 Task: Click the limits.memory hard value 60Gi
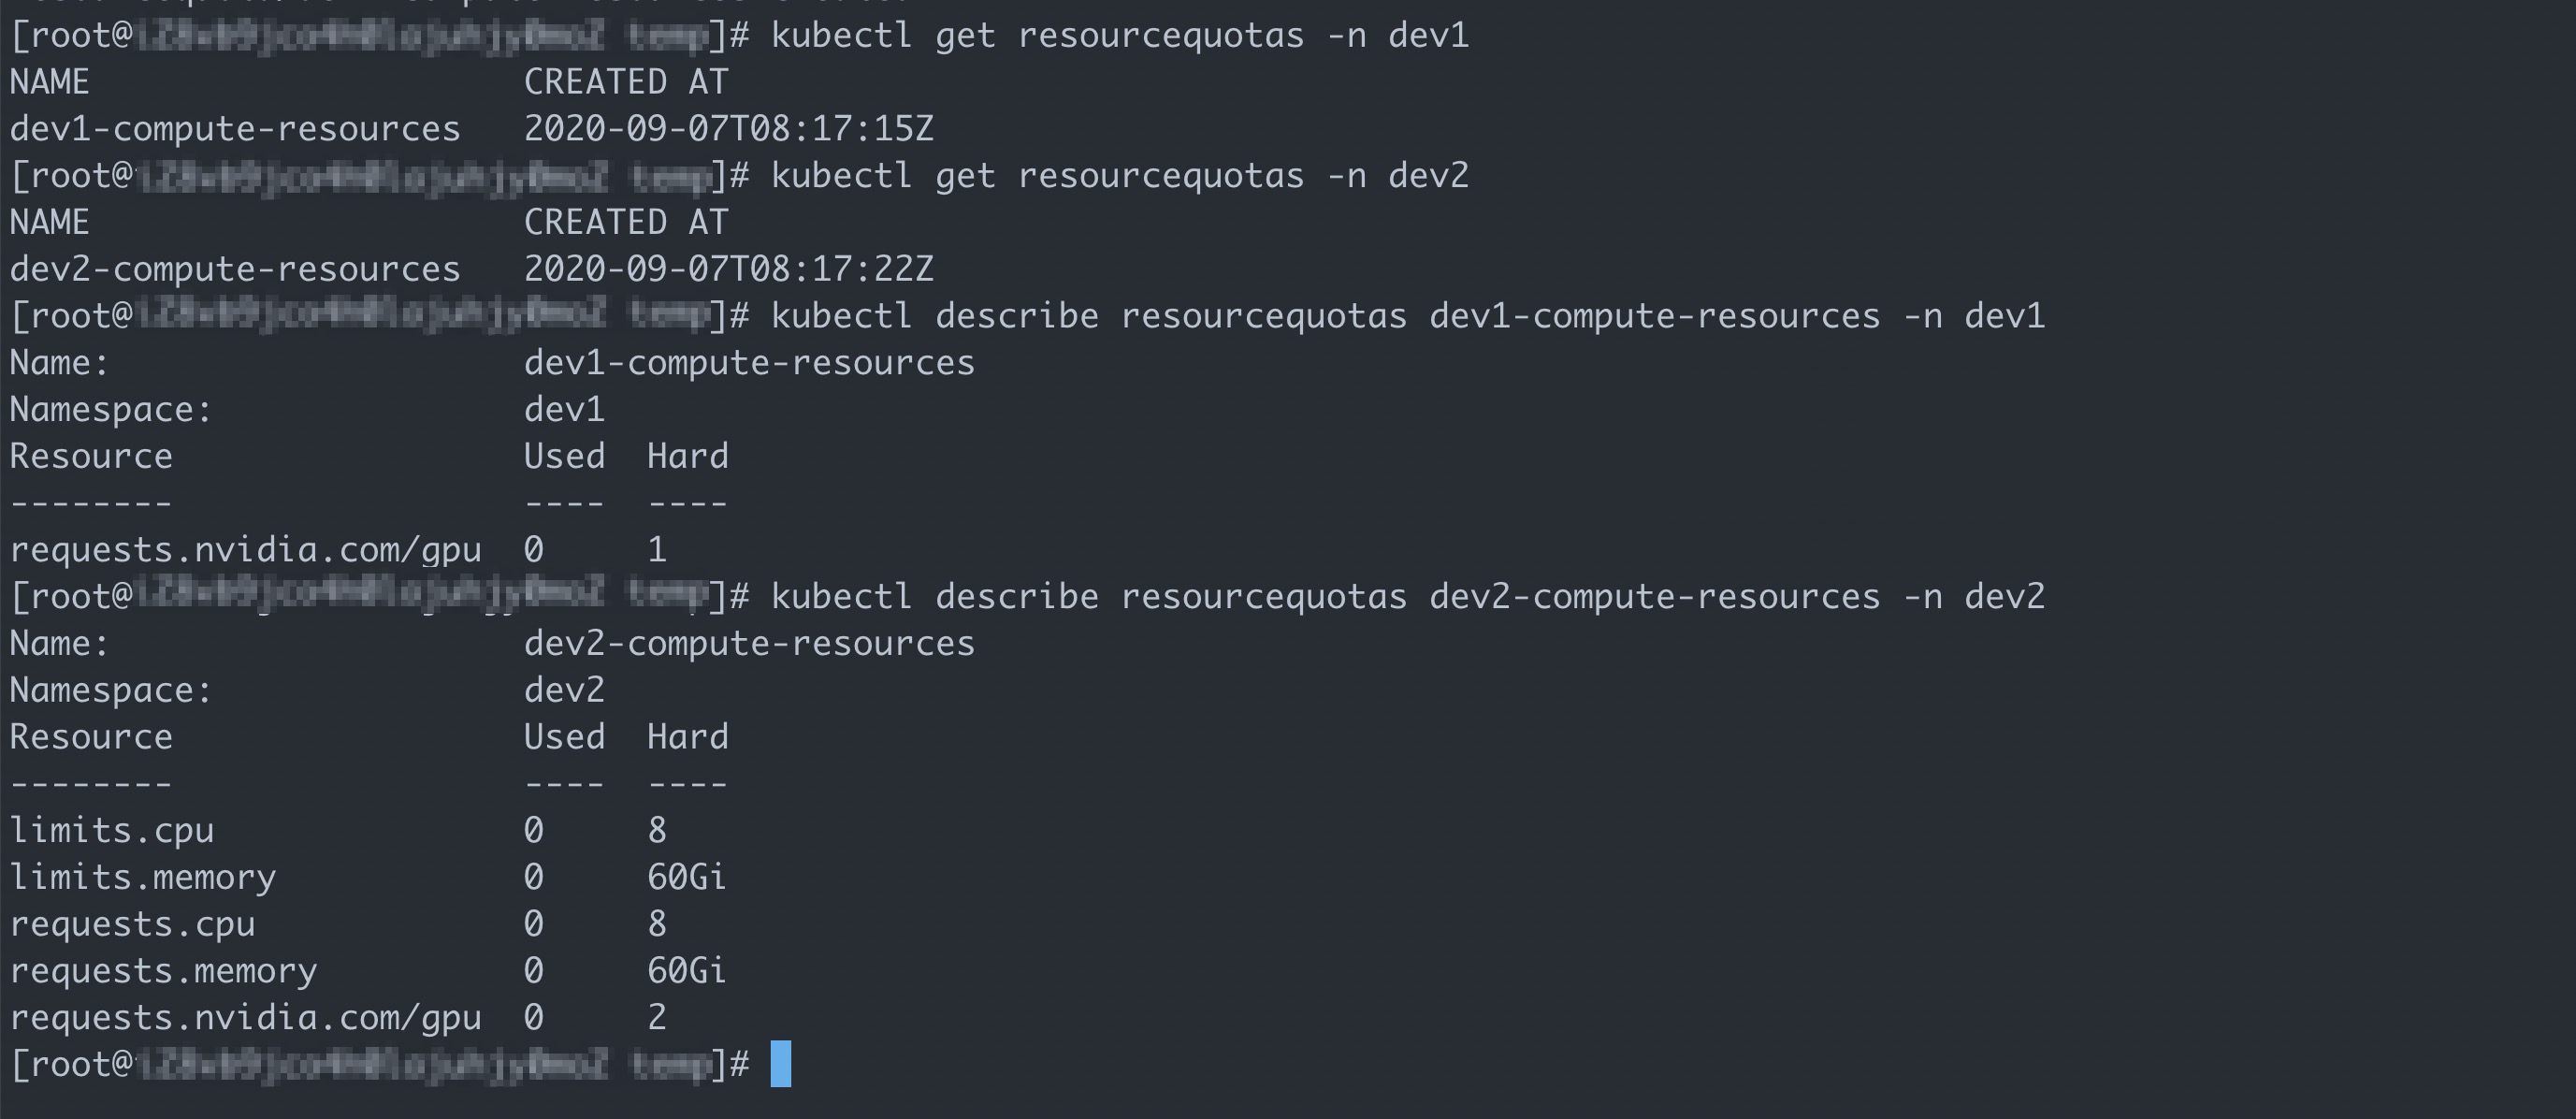(x=686, y=877)
